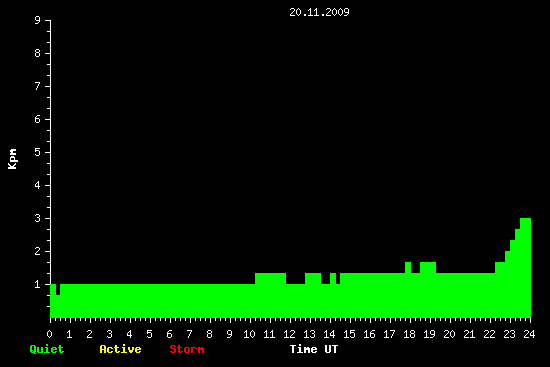550x367 pixels.
Task: Click the 3 on the Kpm axis
Action: point(38,218)
